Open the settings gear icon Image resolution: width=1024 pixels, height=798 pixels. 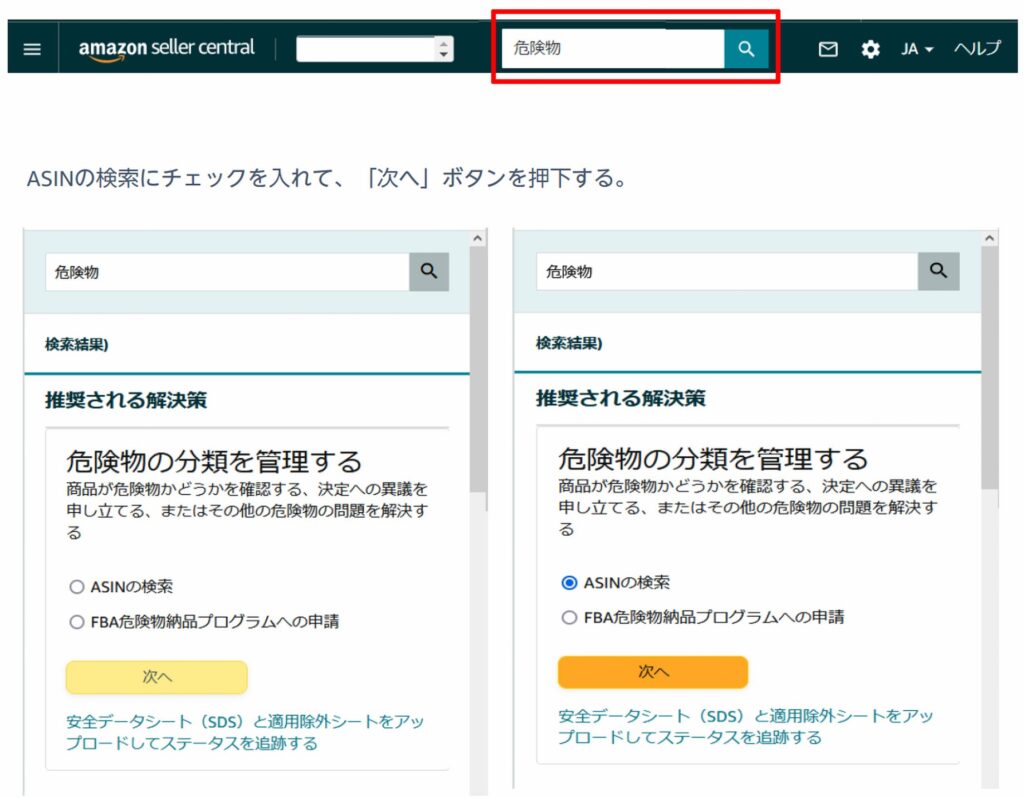click(x=871, y=49)
